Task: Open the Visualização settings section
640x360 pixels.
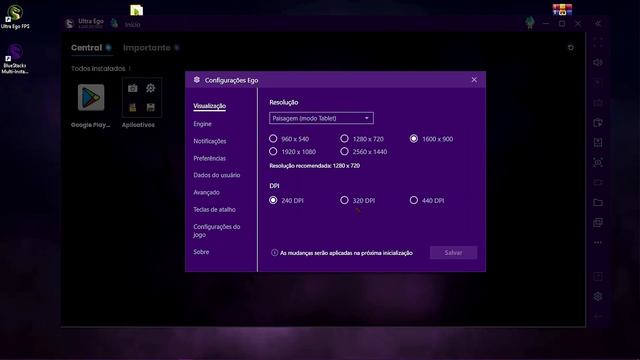Action: 209,106
